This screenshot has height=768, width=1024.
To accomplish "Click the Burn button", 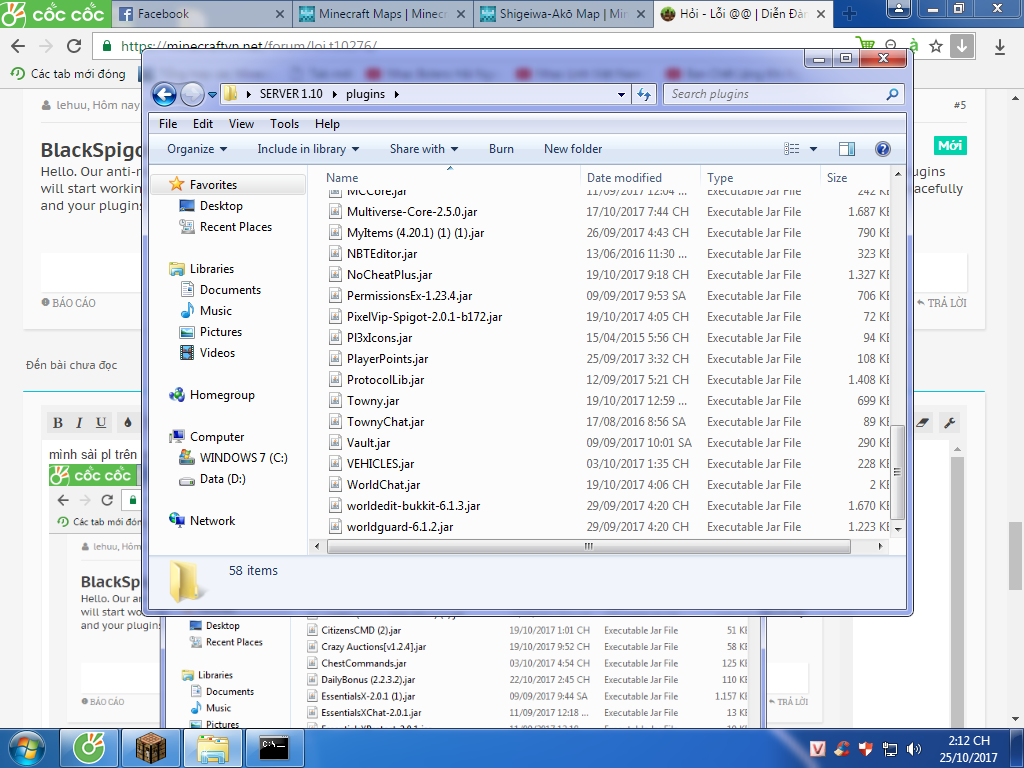I will 501,149.
